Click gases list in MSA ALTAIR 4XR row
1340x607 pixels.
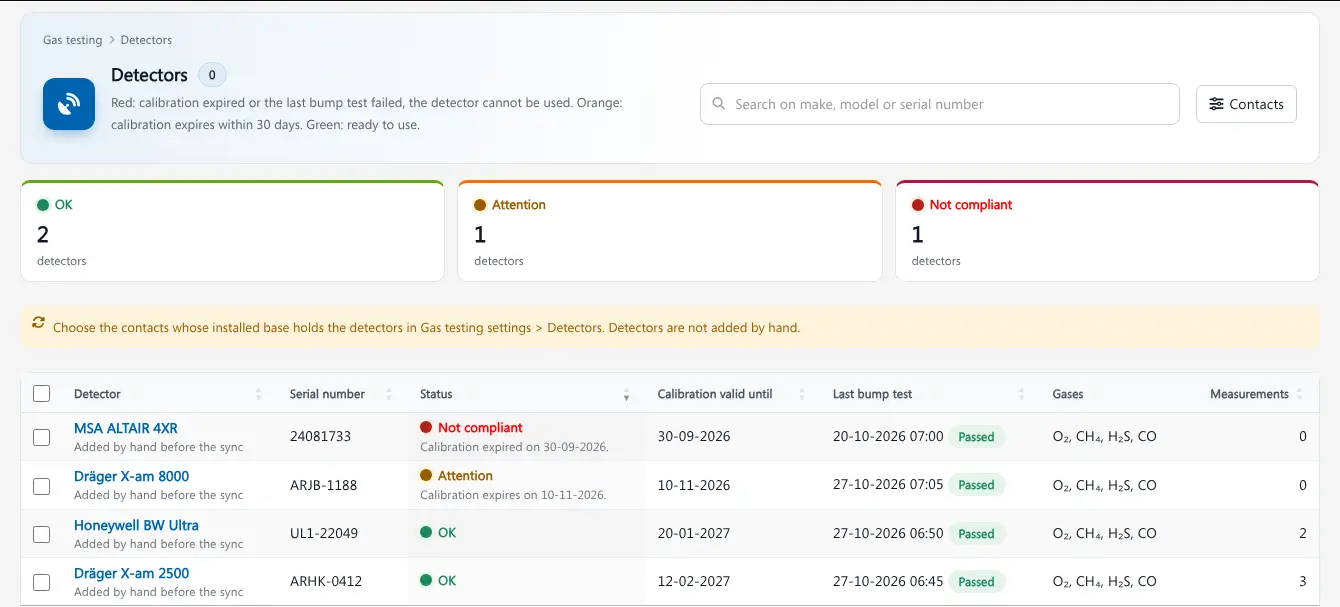coord(1105,437)
